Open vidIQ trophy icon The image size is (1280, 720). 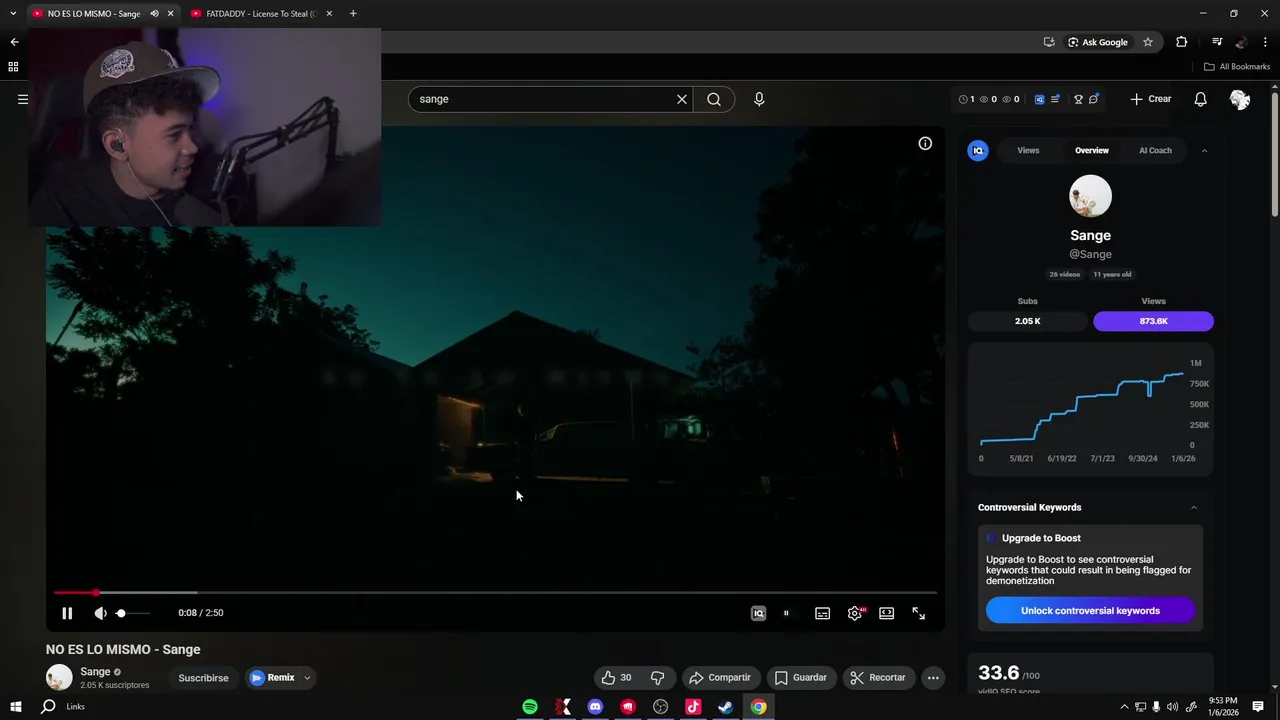(1078, 99)
